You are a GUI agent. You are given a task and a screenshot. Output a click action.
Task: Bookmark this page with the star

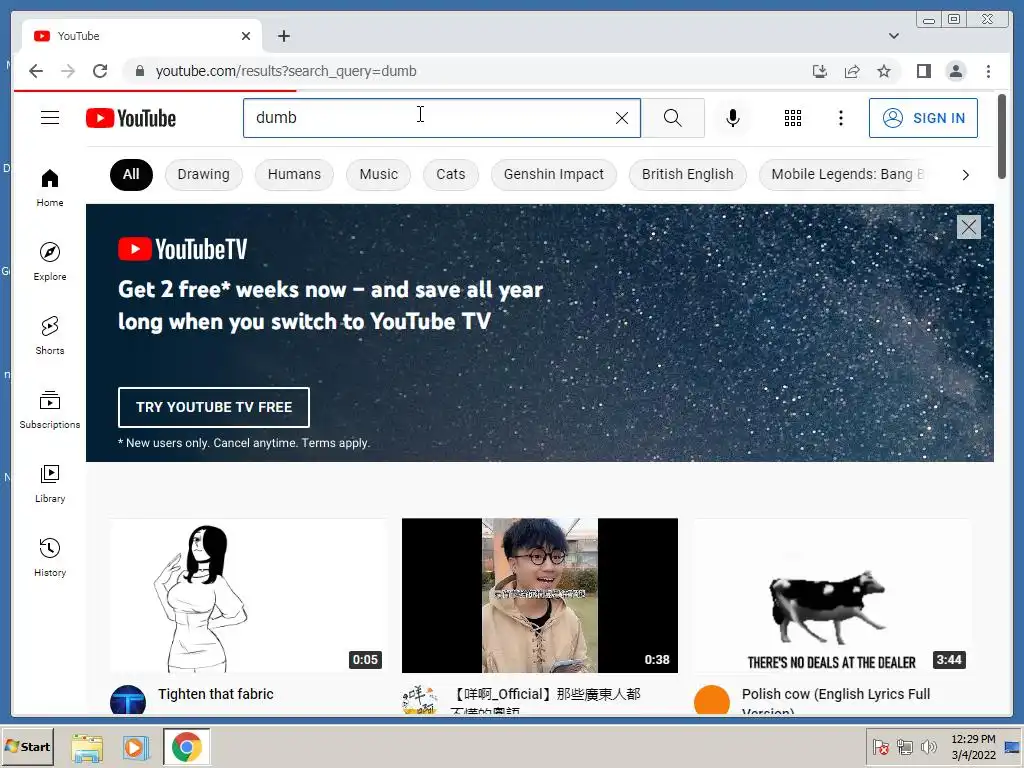[x=884, y=71]
